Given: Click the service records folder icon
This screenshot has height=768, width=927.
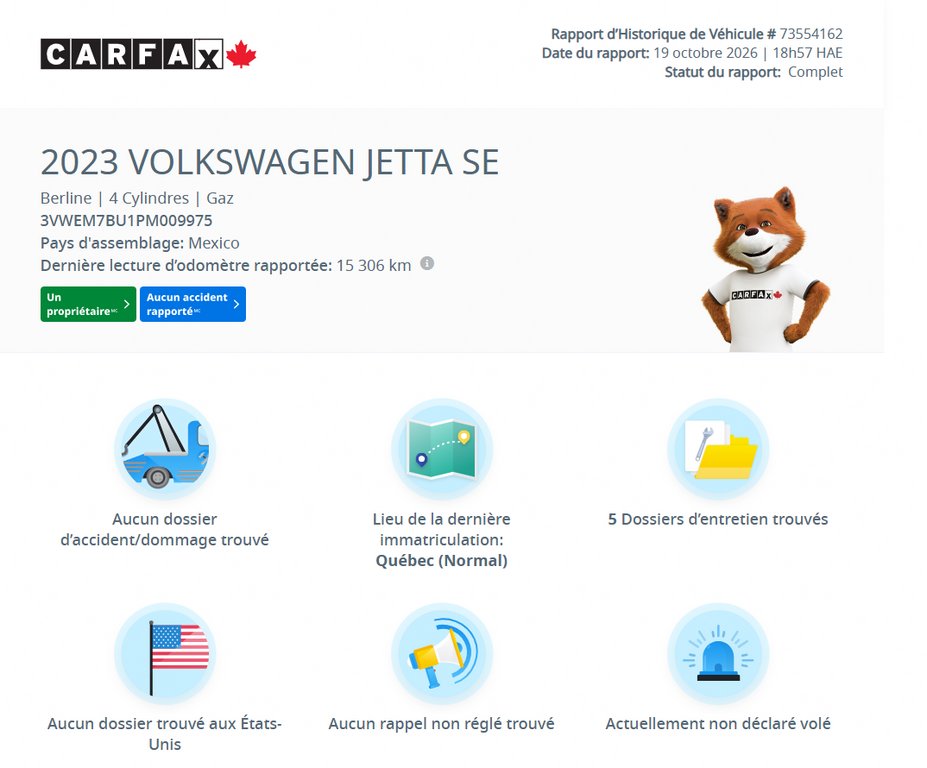Looking at the screenshot, I should click(718, 449).
